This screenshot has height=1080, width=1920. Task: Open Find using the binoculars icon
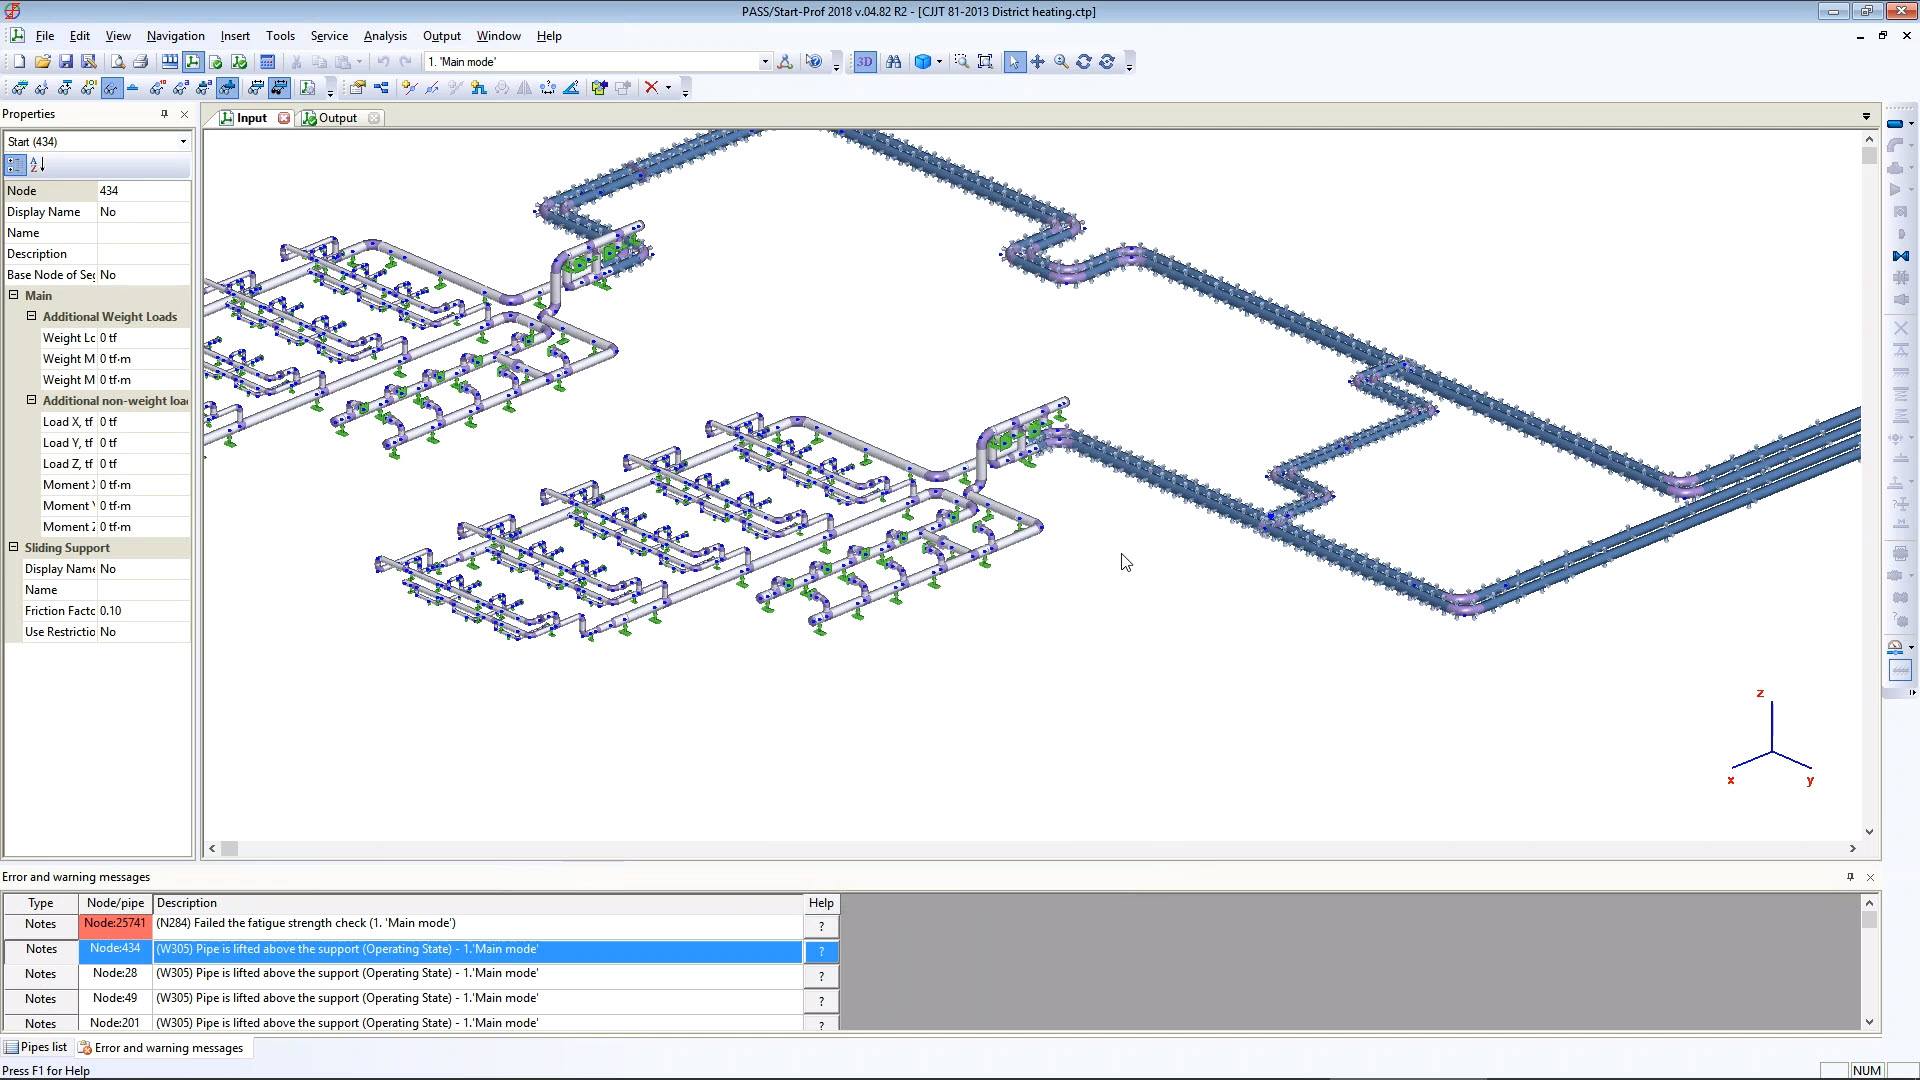893,61
